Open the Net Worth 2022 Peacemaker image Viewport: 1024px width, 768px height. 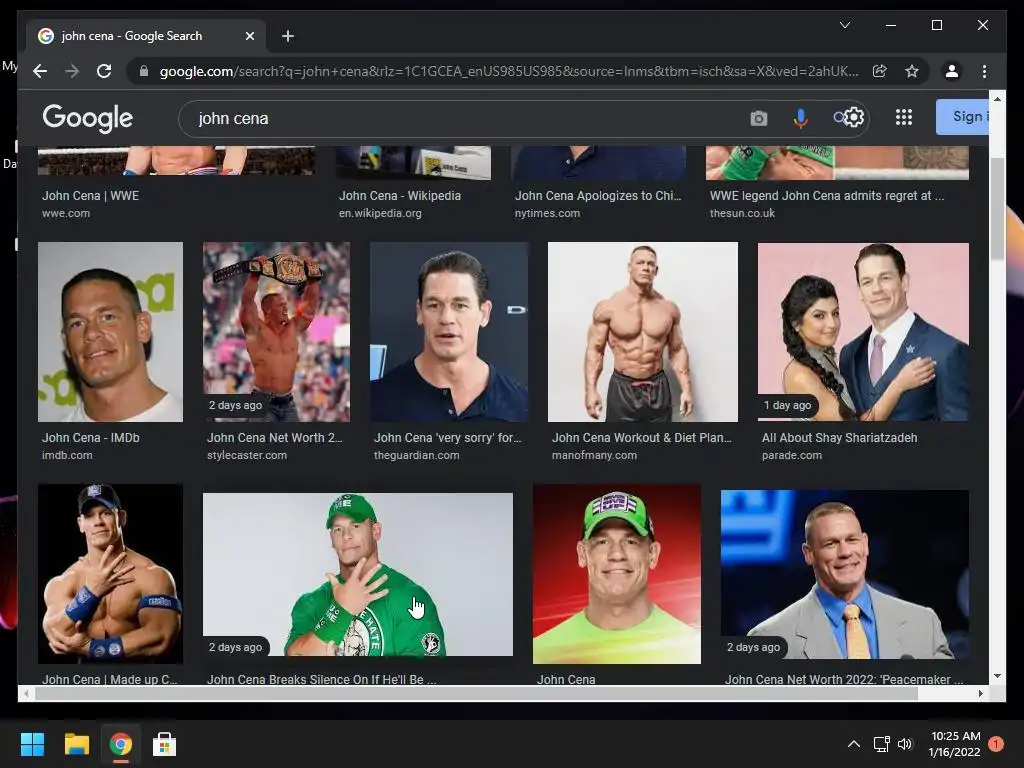tap(844, 574)
